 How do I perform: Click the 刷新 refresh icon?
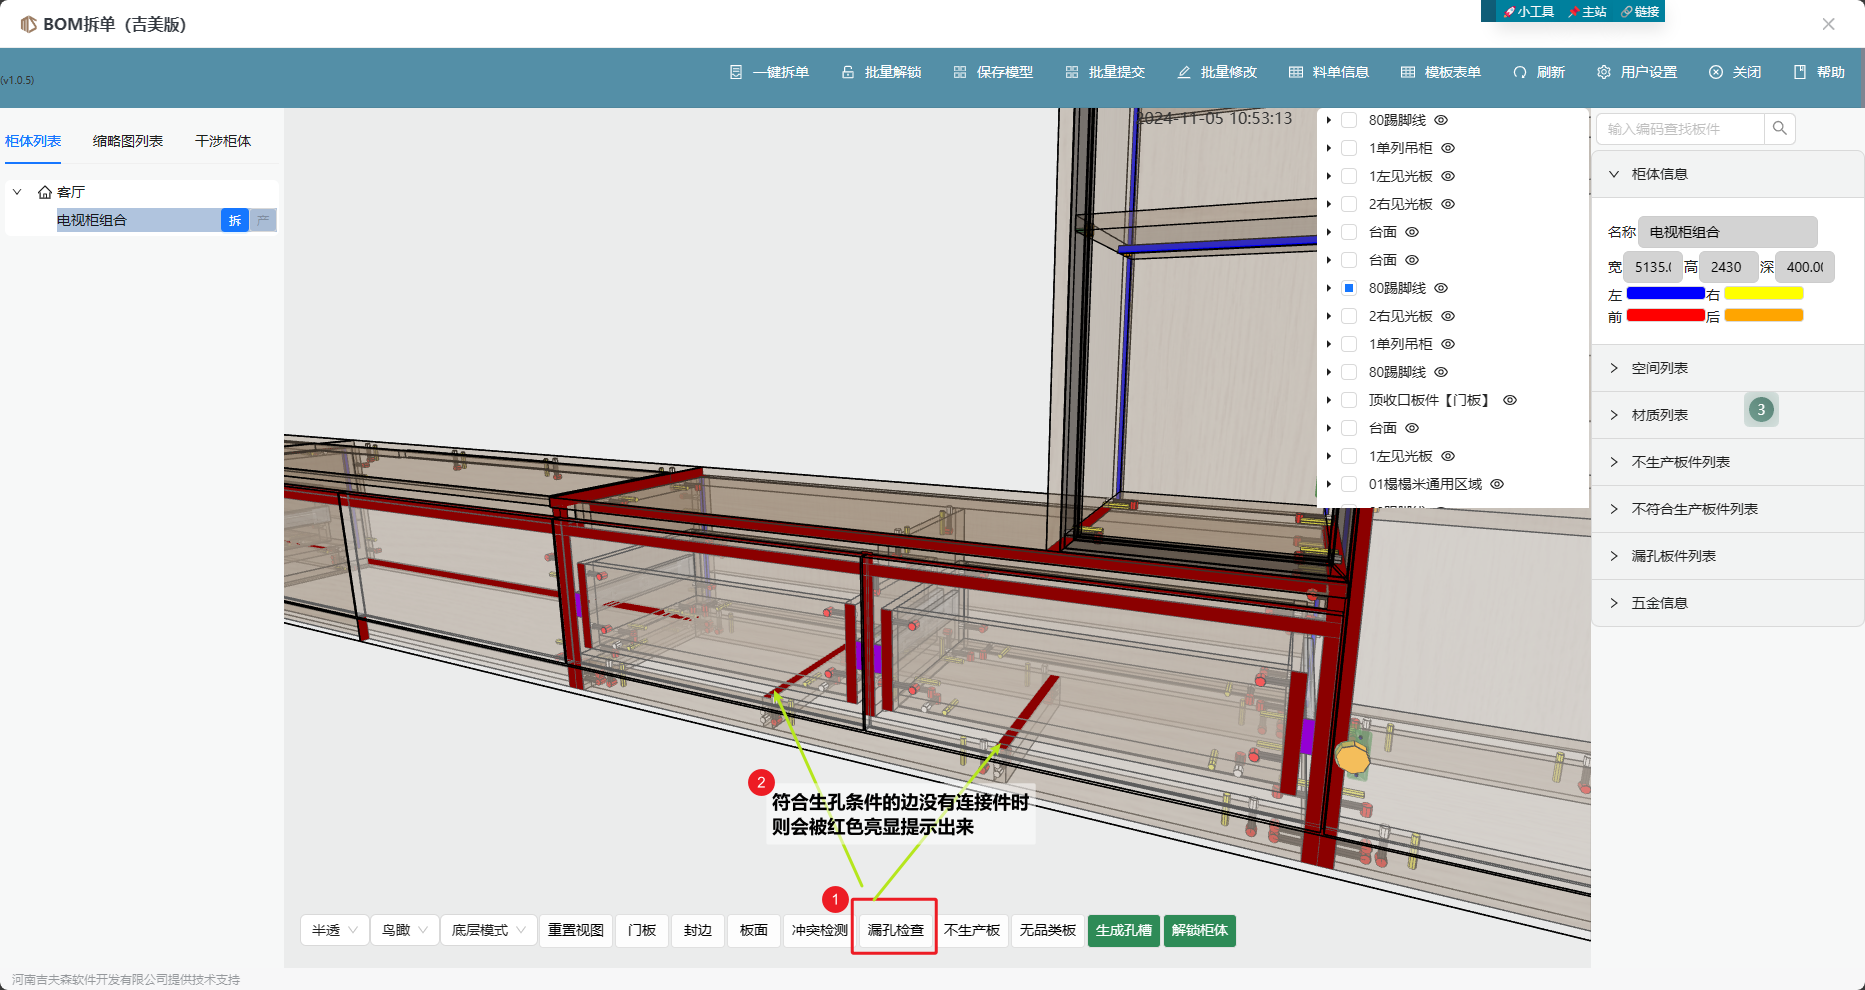pos(1520,72)
